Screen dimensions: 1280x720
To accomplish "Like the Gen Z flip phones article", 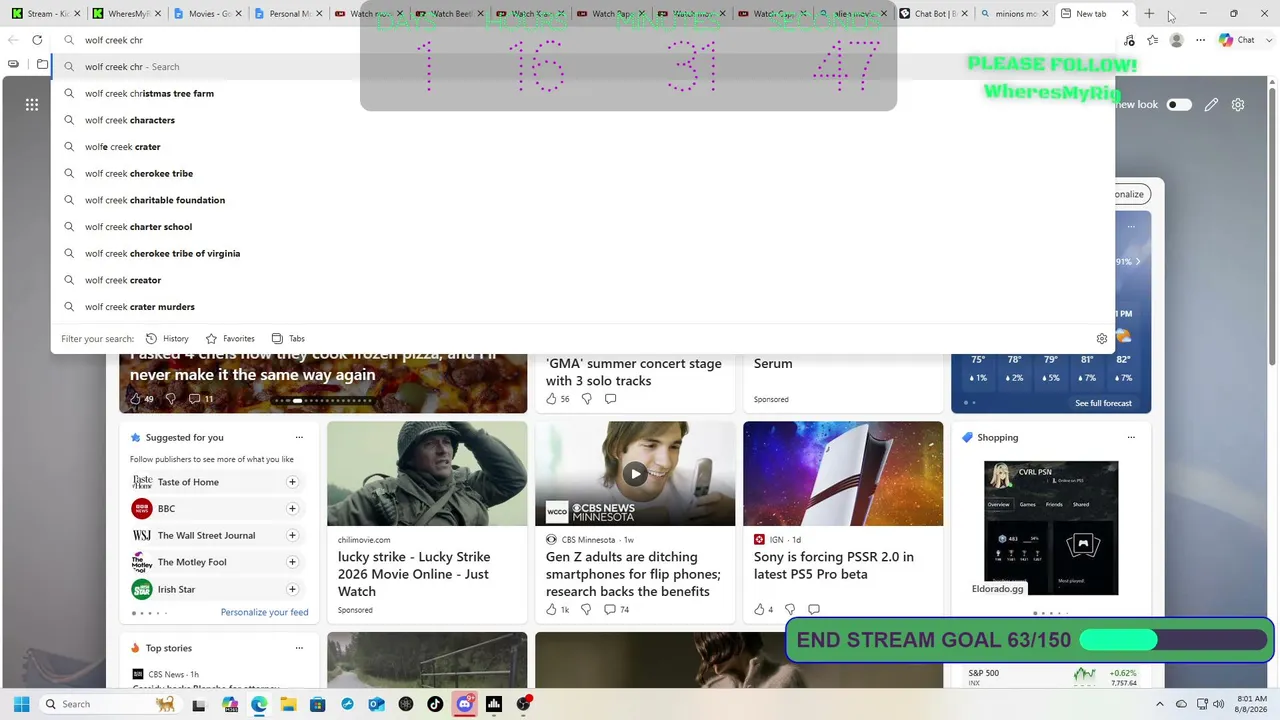I will (x=551, y=609).
